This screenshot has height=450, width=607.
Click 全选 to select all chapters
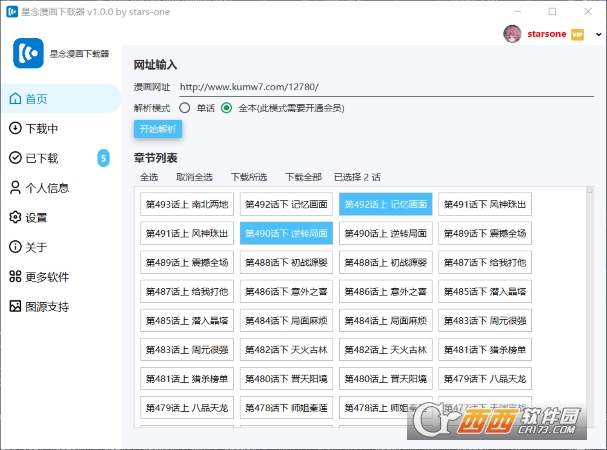149,177
